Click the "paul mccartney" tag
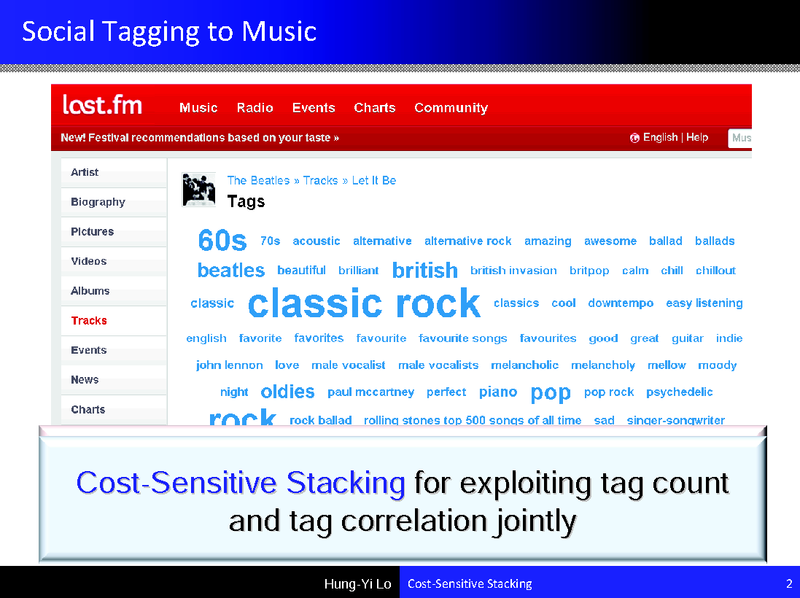The width and height of the screenshot is (800, 598). 369,392
